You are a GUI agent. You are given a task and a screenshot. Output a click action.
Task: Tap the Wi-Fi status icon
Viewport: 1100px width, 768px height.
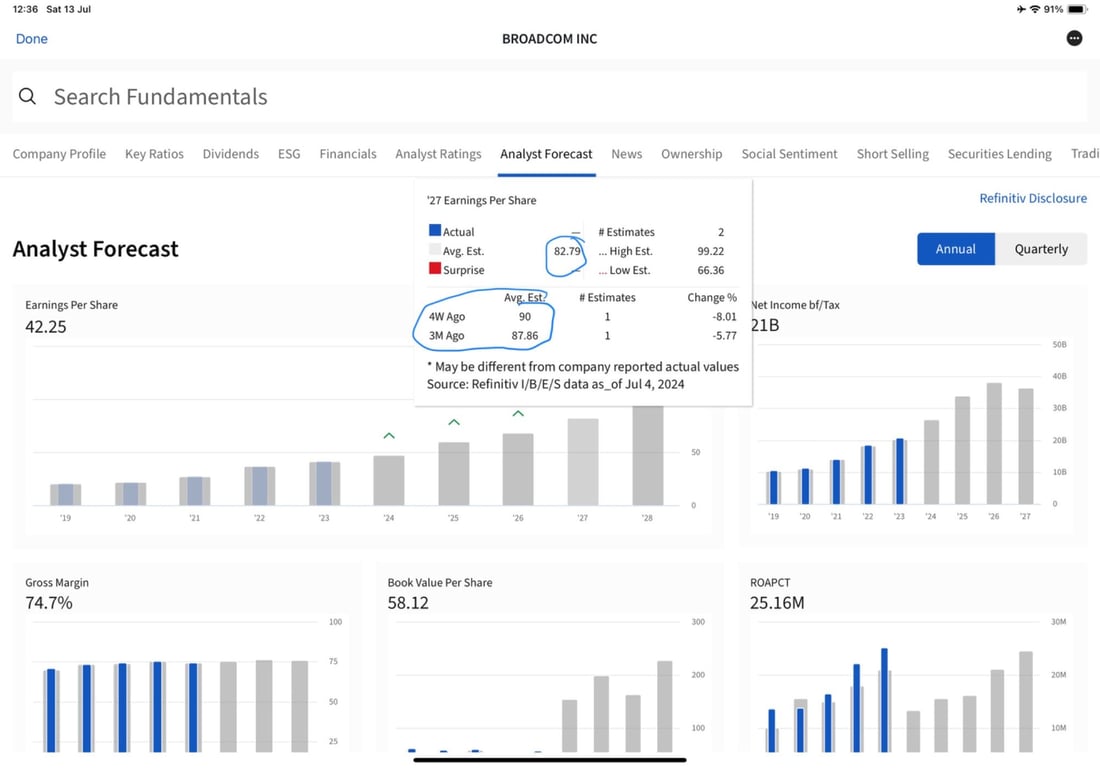[x=1035, y=9]
